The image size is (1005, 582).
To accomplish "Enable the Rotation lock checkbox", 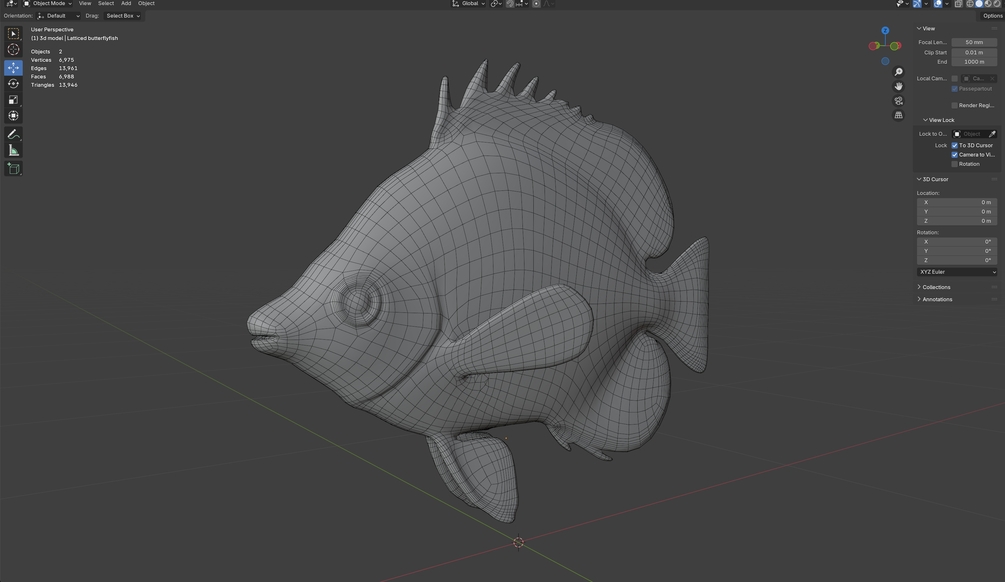I will (954, 164).
